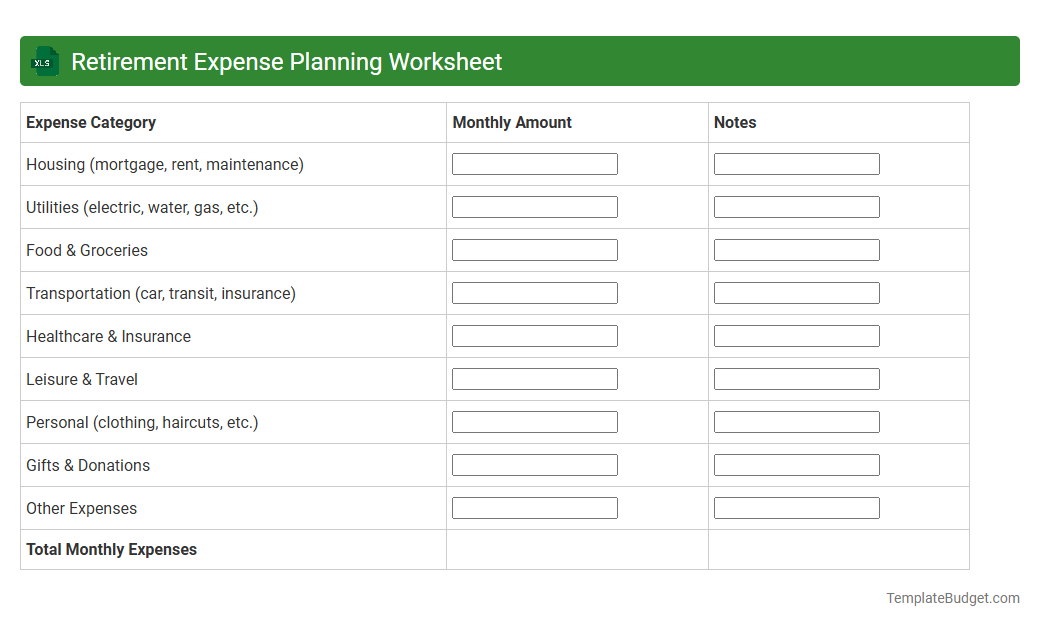This screenshot has height=627, width=1040.
Task: Select the Healthcare & Insurance notes field
Action: tap(796, 335)
